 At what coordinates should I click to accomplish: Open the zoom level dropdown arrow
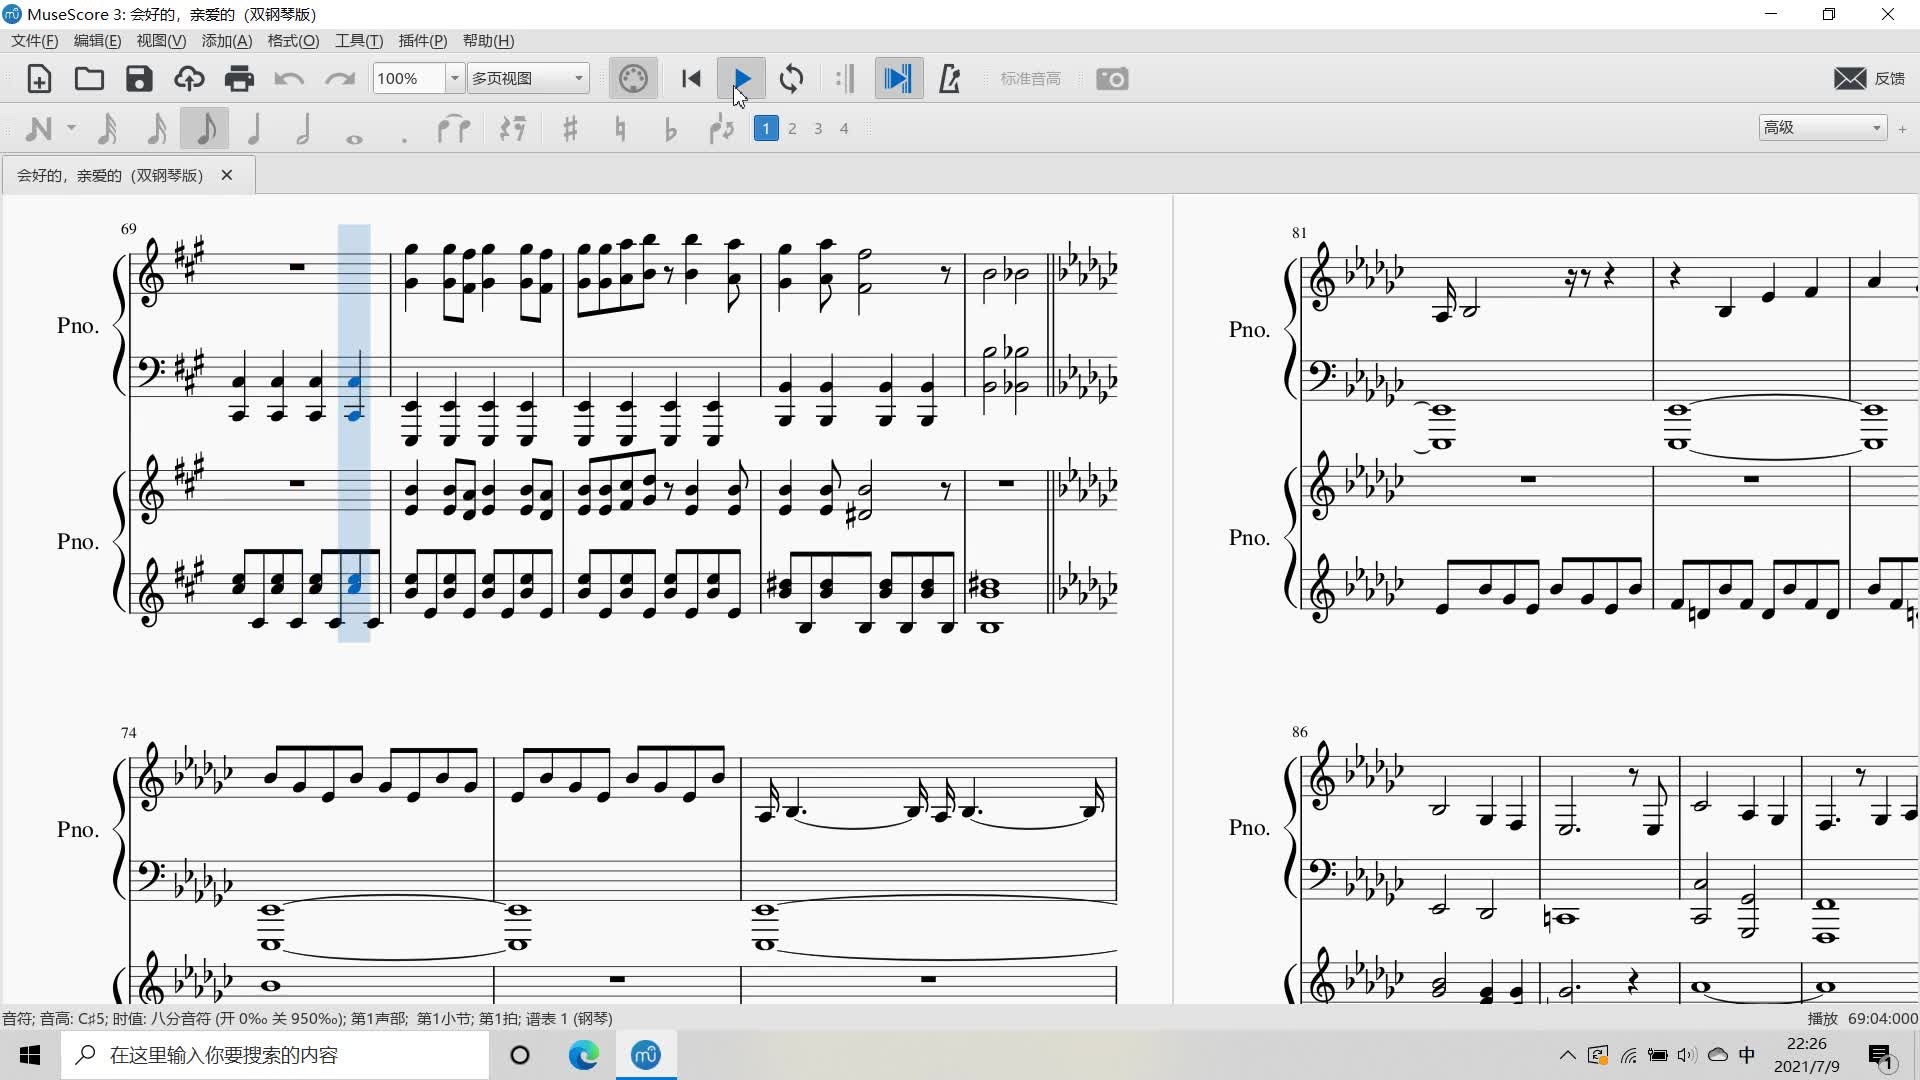[454, 78]
